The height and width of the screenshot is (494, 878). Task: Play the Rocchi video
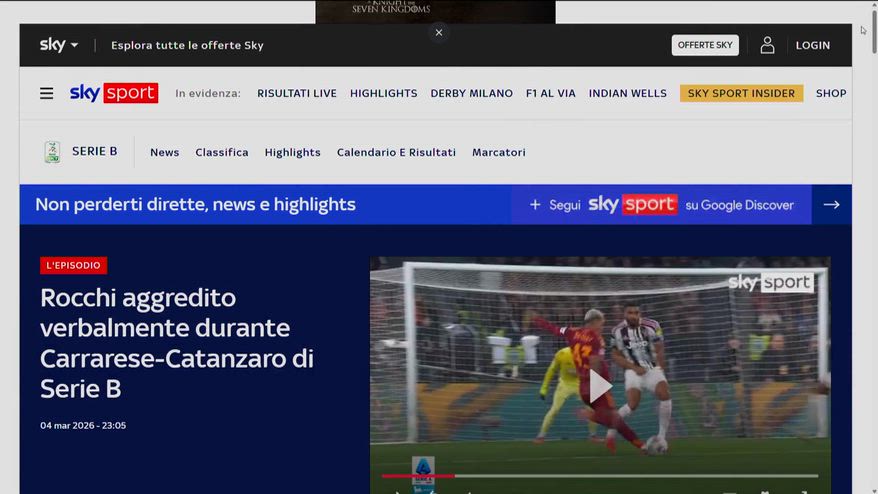(599, 386)
